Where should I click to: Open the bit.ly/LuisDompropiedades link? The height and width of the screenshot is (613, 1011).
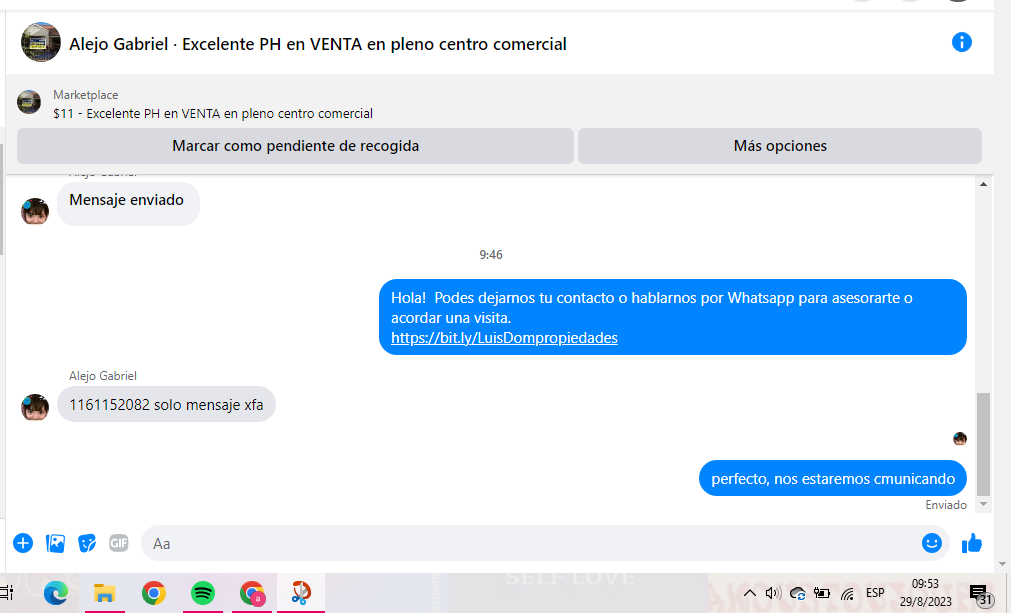(x=504, y=338)
